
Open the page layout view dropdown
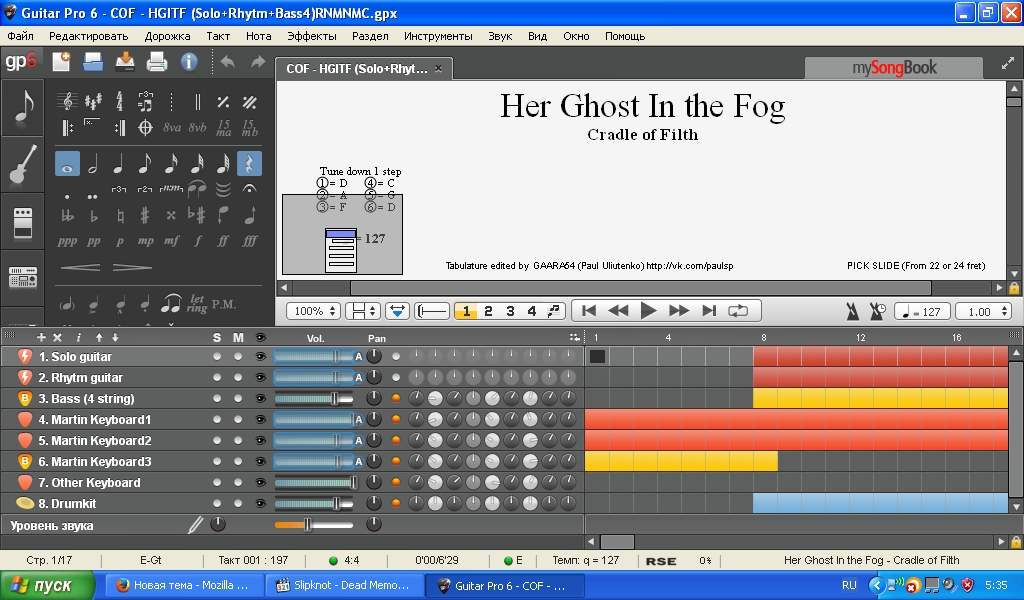[361, 311]
